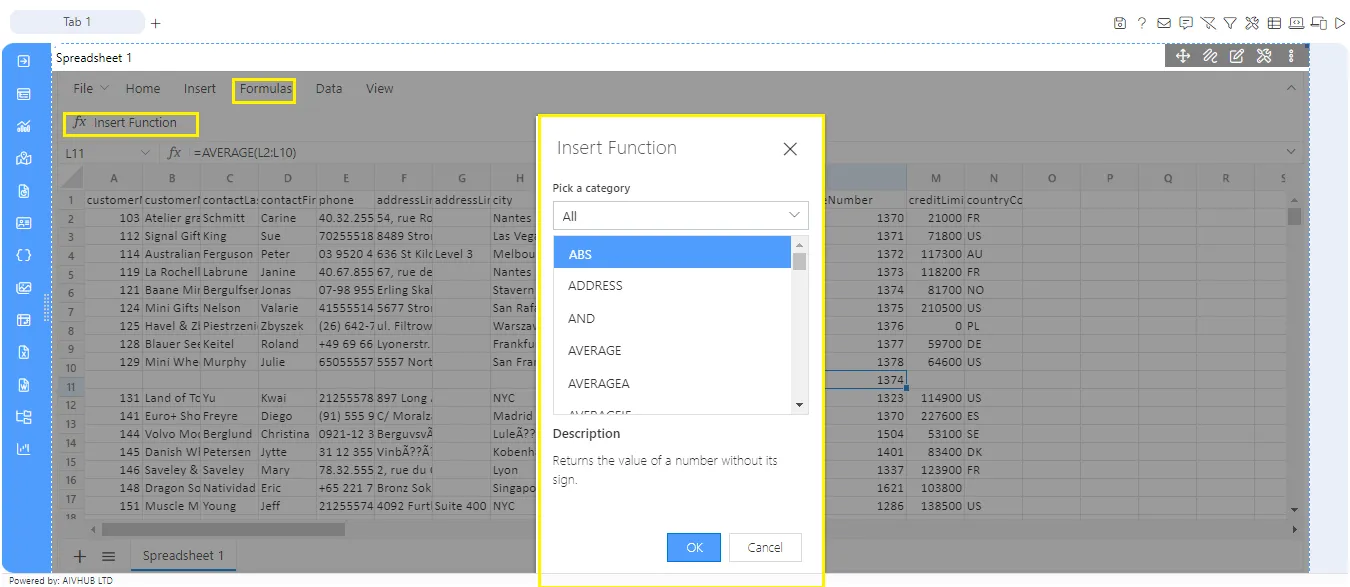Open help via question mark icon
Screen dimensions: 1350x587
(1142, 23)
